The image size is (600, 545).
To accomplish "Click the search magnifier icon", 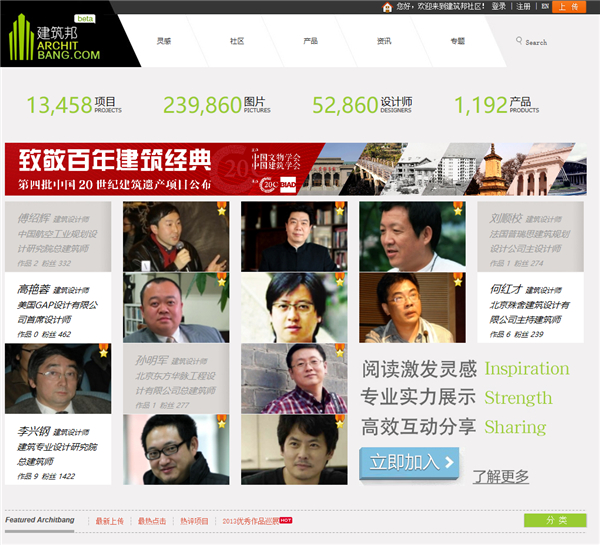I will [x=519, y=41].
